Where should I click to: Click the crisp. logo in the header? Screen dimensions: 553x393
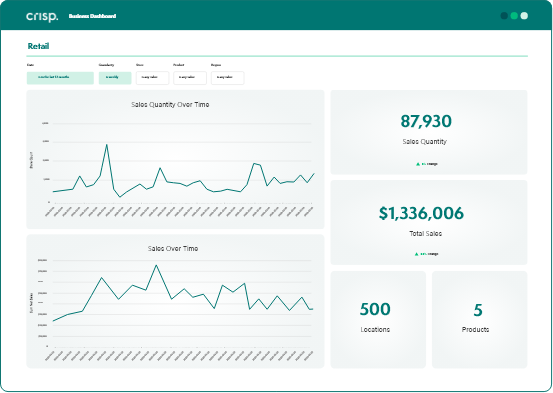tap(42, 16)
